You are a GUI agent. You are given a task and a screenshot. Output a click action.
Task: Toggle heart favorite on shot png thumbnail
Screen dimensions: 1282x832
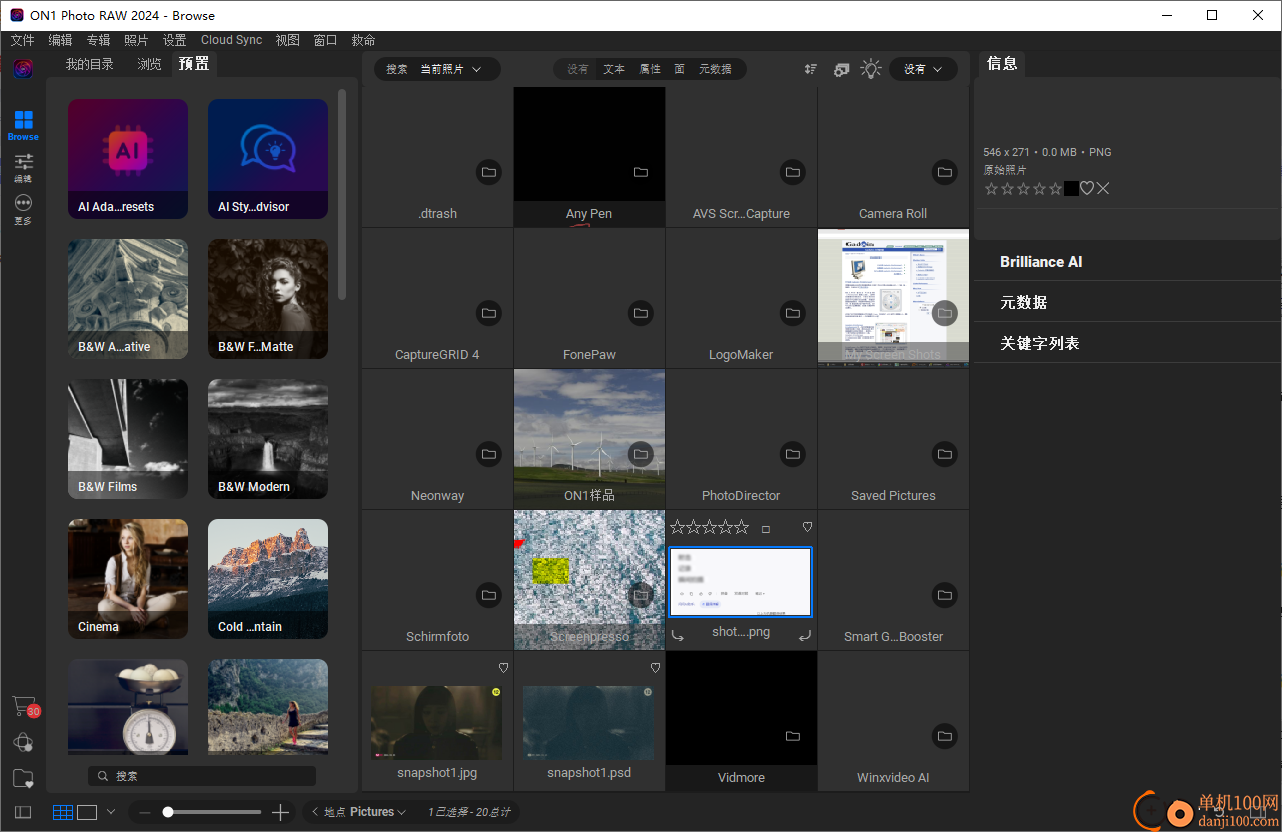click(x=808, y=527)
